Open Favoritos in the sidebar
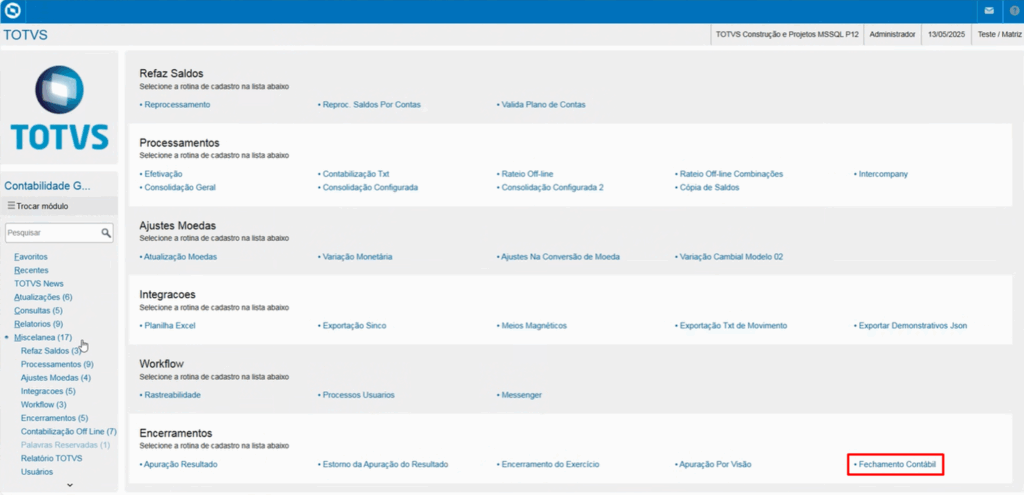 (x=31, y=257)
